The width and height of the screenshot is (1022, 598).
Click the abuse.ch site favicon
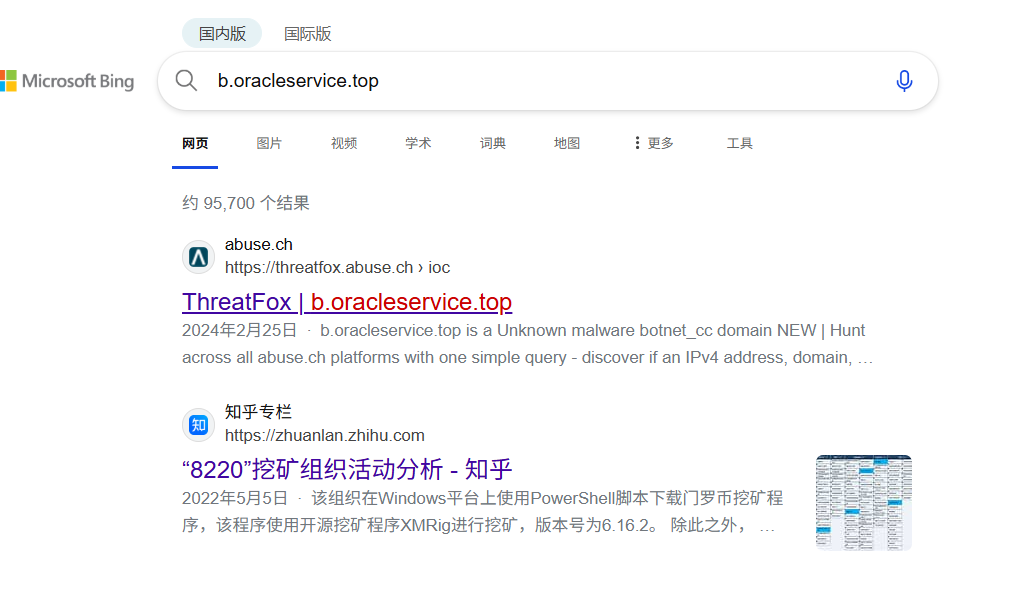(x=198, y=257)
